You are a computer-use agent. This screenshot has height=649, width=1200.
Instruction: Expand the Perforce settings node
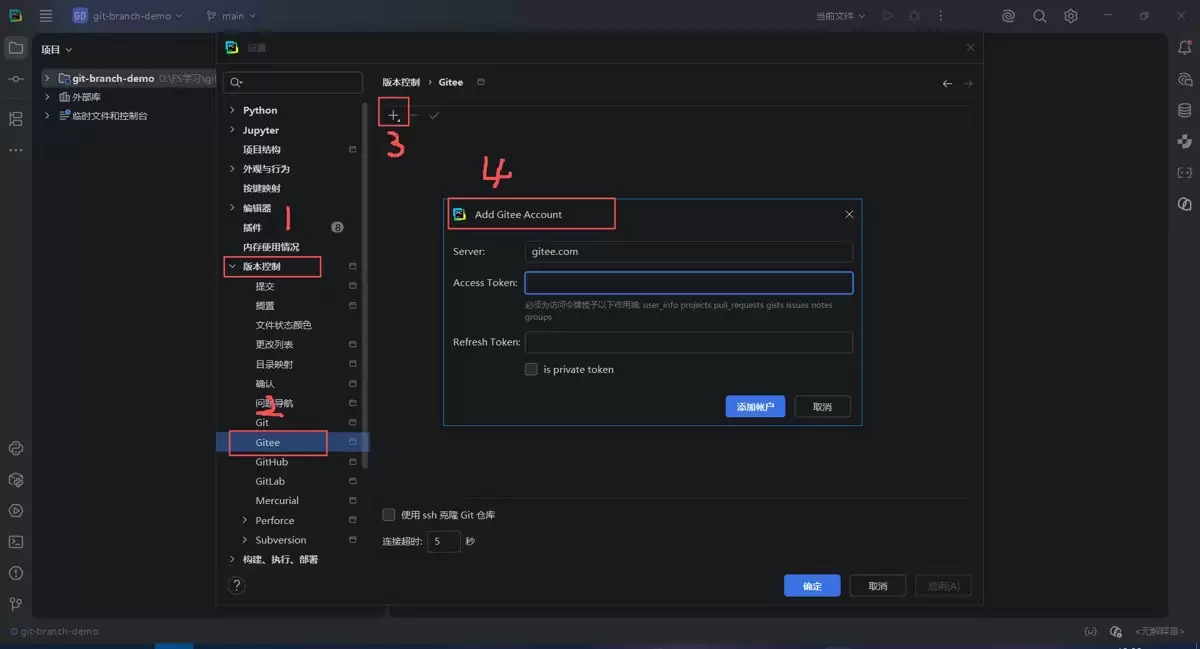point(245,520)
